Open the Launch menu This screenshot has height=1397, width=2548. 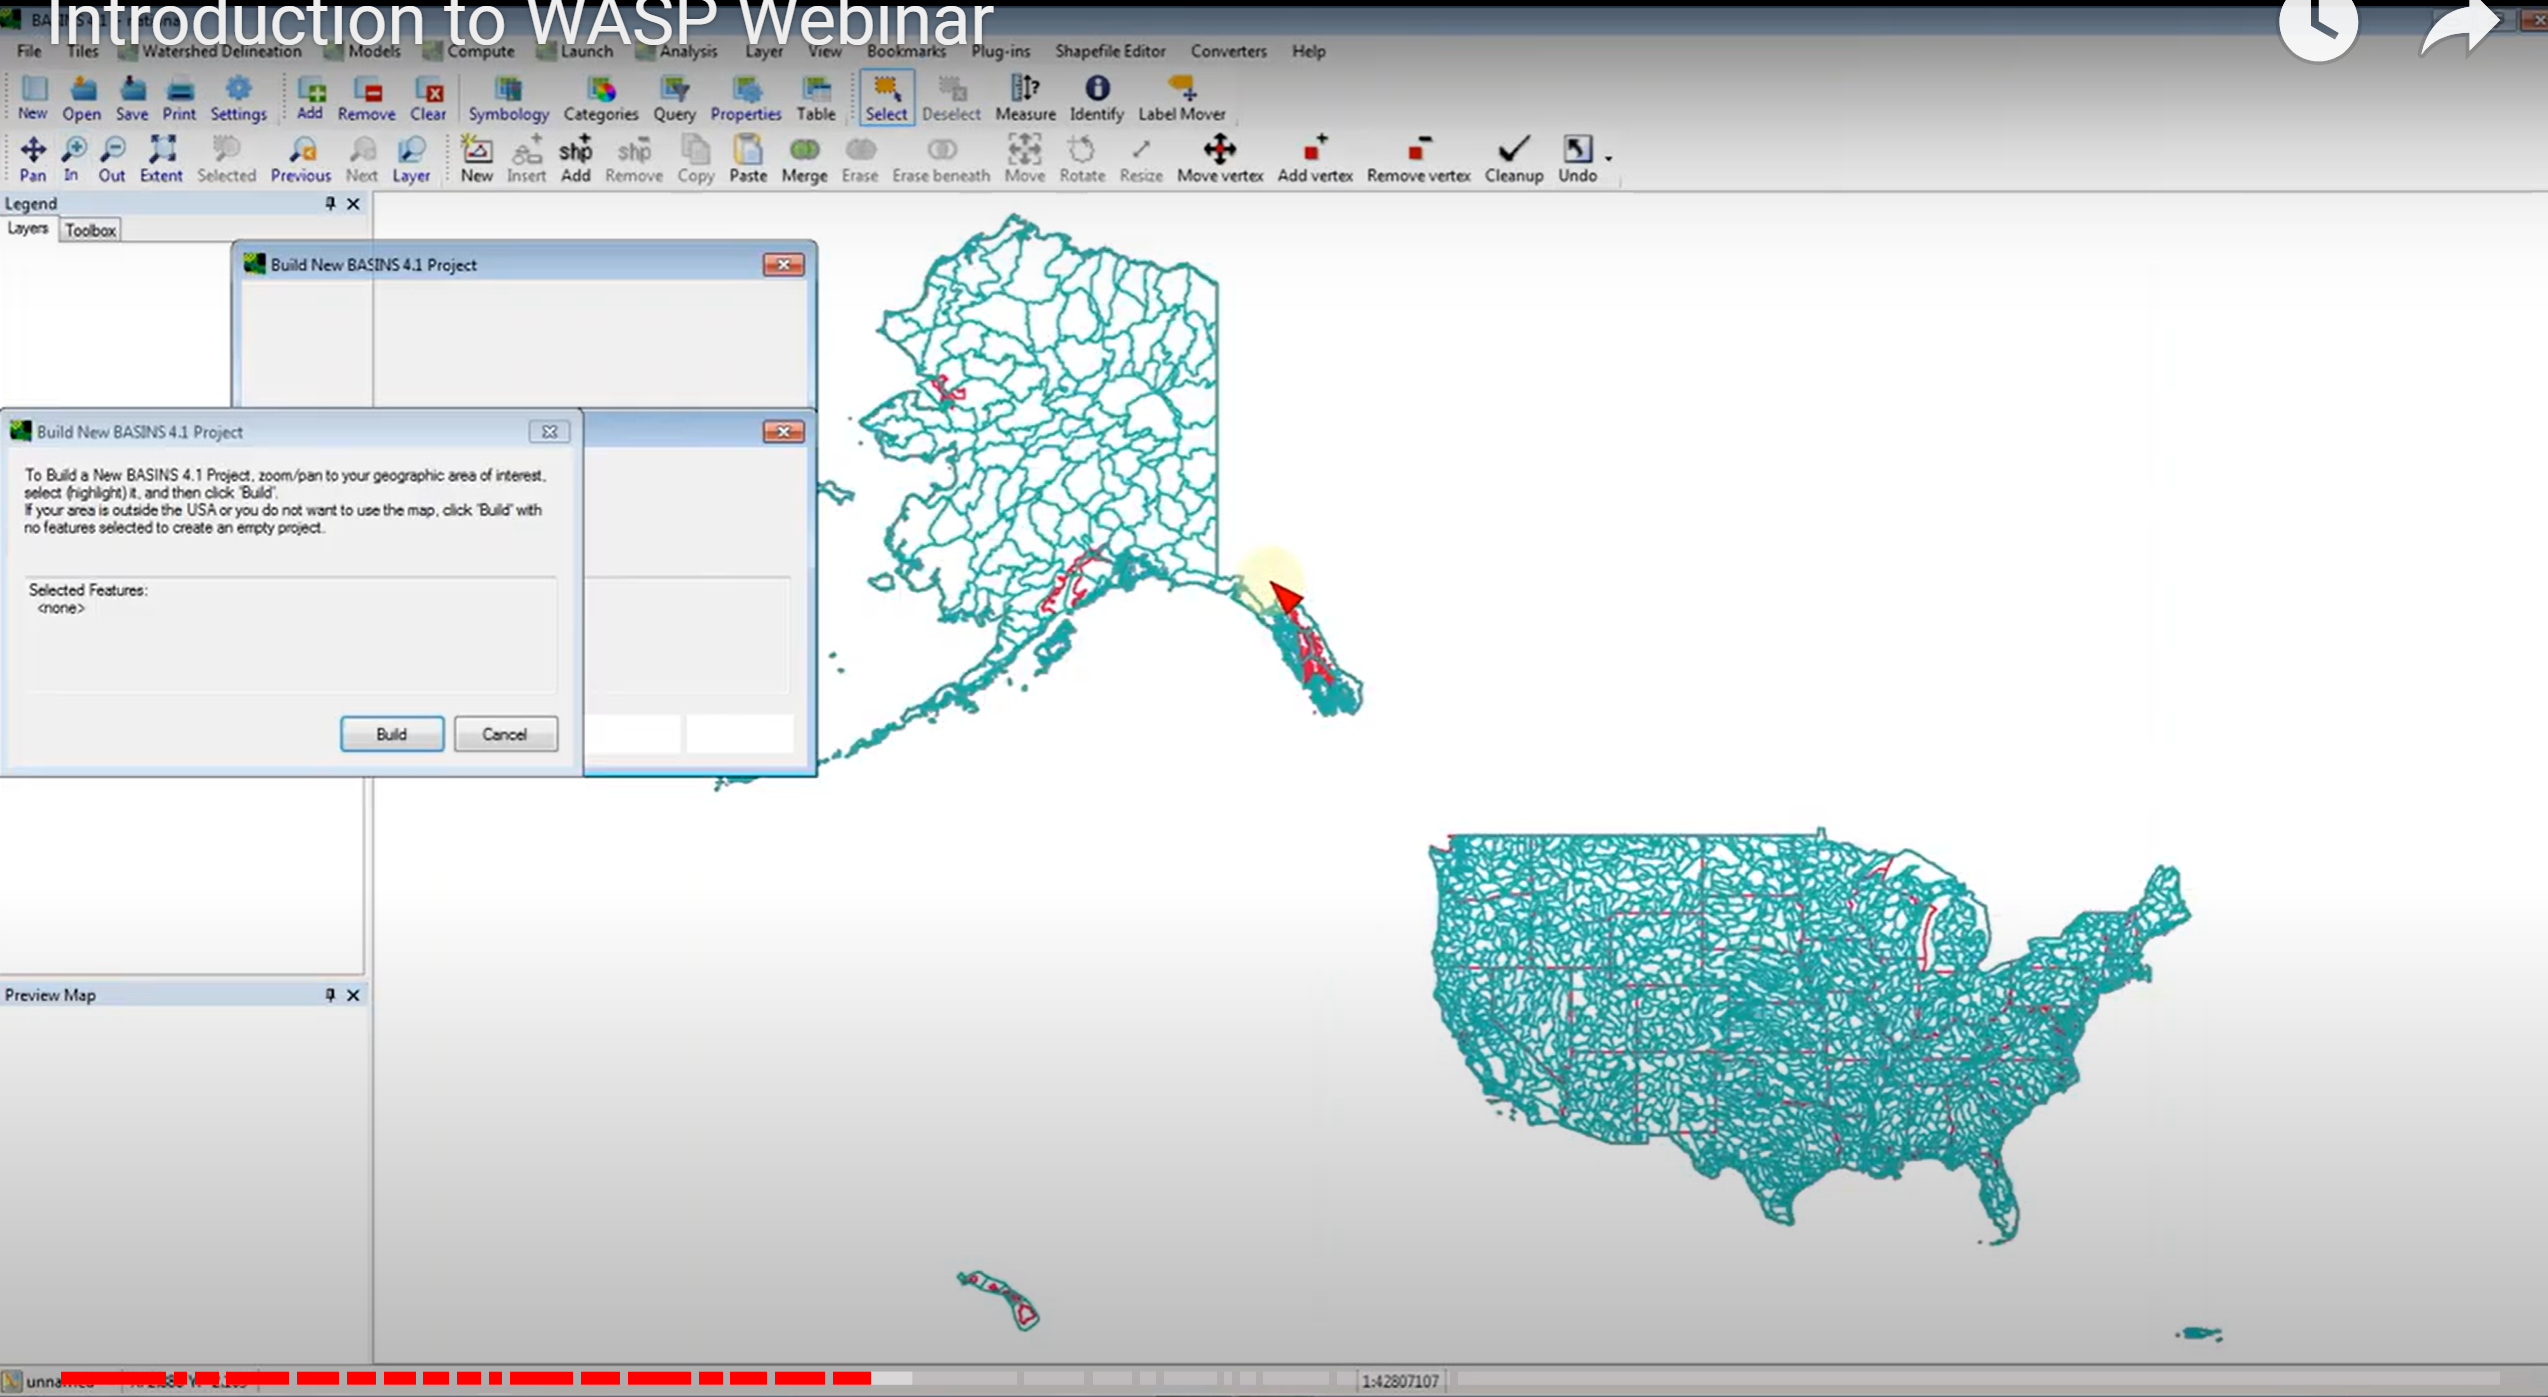pos(577,51)
